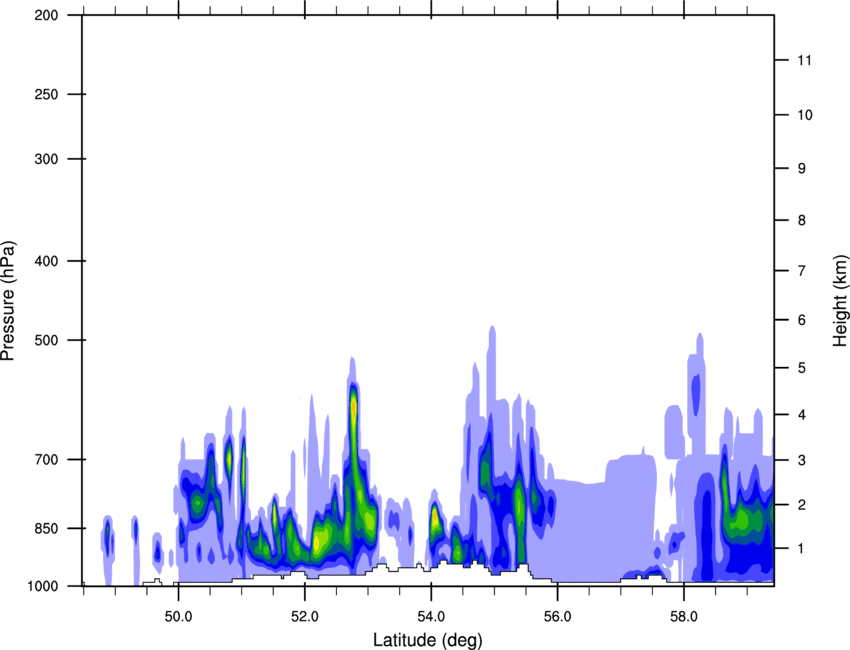The image size is (850, 650).
Task: Select the 700 pressure tick label
Action: tap(46, 459)
